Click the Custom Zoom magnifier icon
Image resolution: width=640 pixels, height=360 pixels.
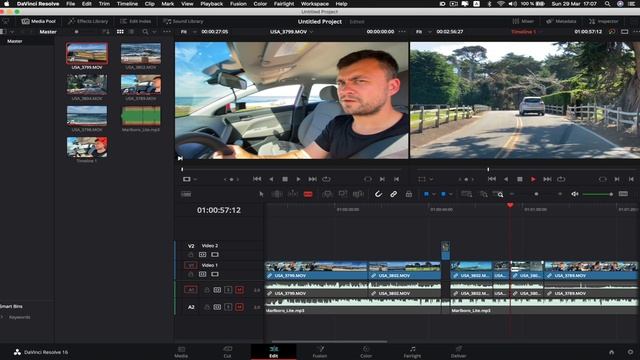498,194
